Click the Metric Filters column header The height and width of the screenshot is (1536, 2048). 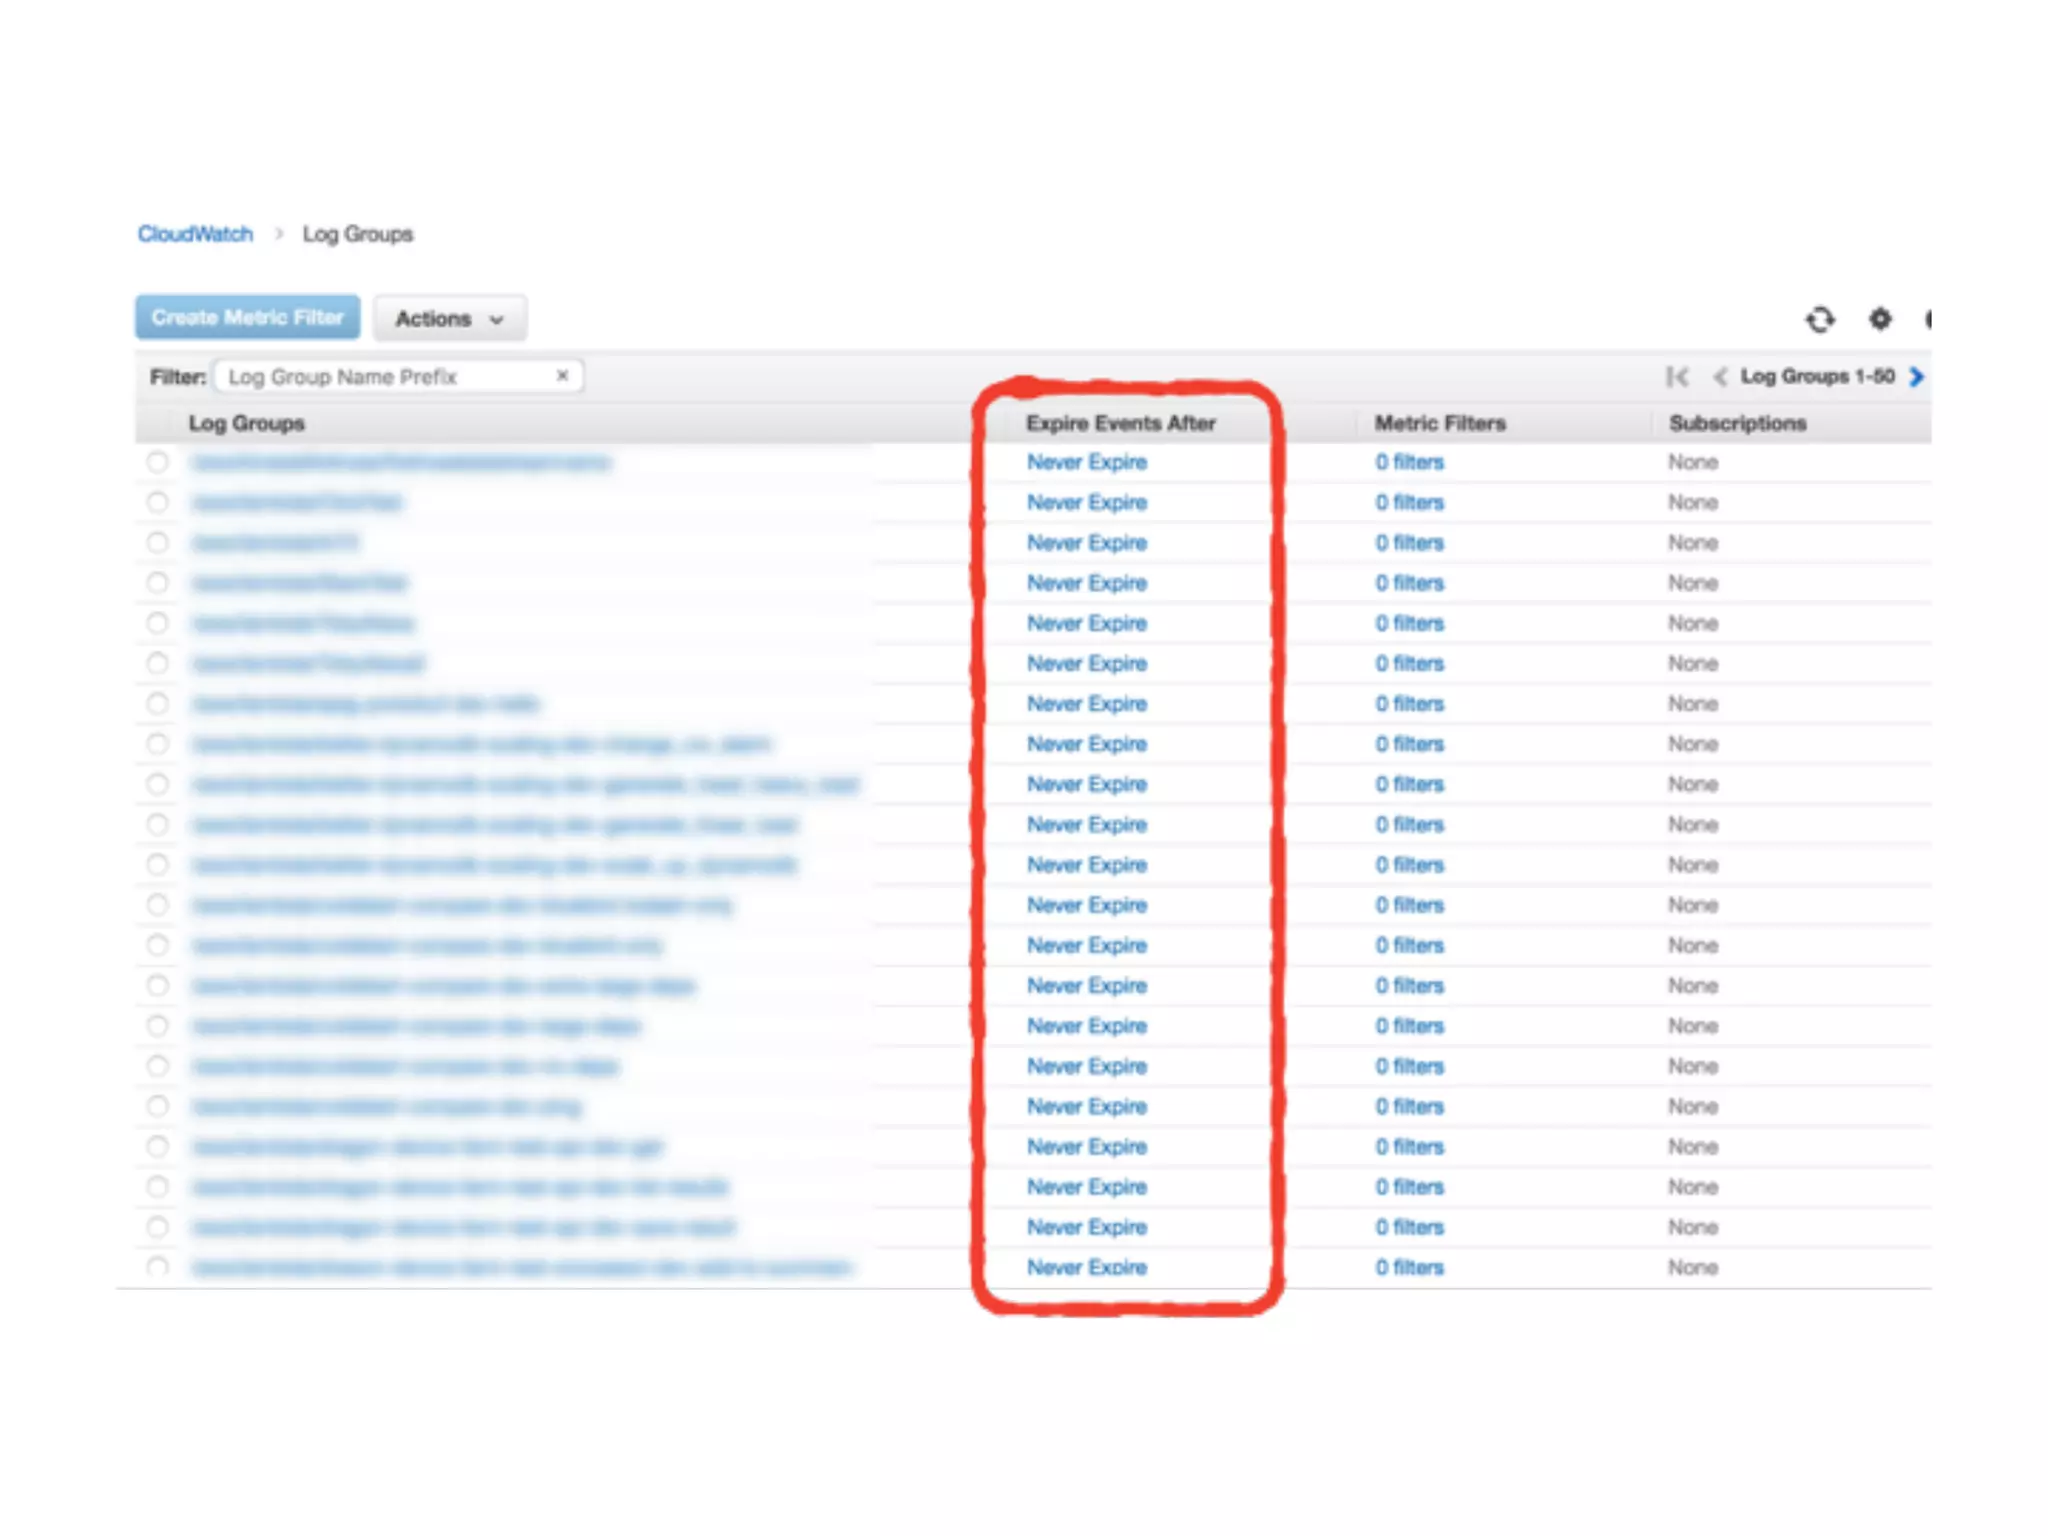tap(1439, 423)
